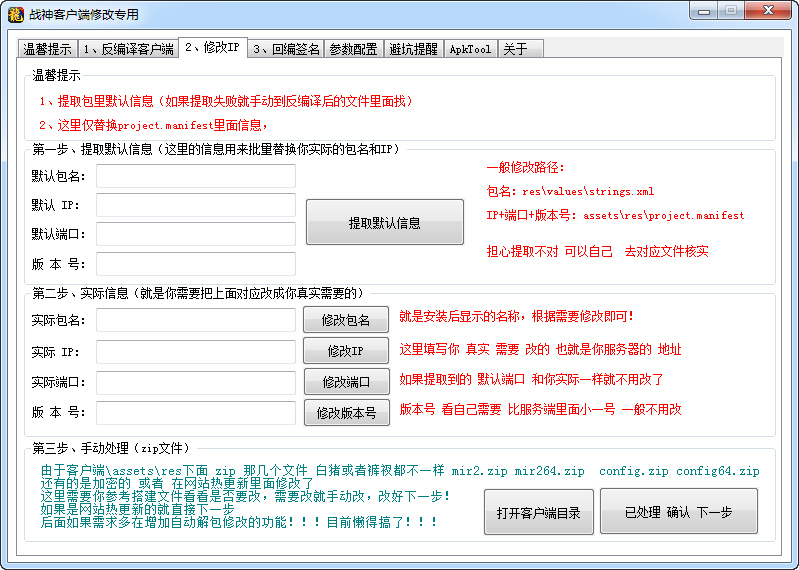Click the 修改包名 button

346,320
